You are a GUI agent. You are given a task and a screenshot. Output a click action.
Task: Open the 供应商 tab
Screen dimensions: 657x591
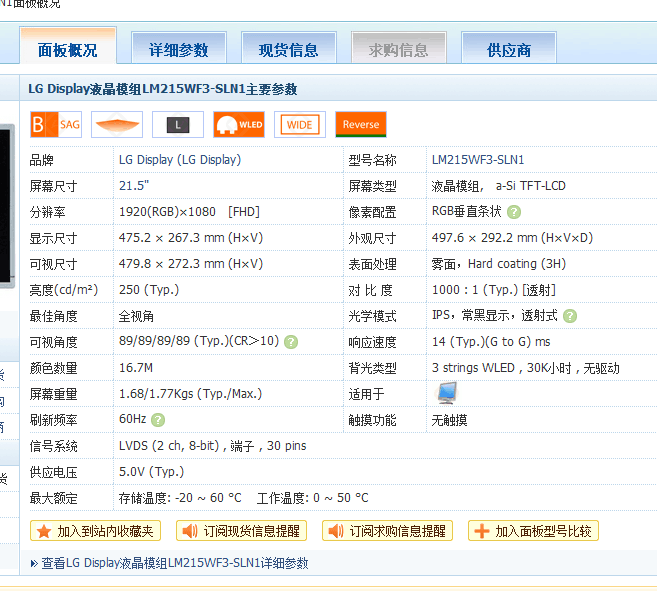click(509, 48)
